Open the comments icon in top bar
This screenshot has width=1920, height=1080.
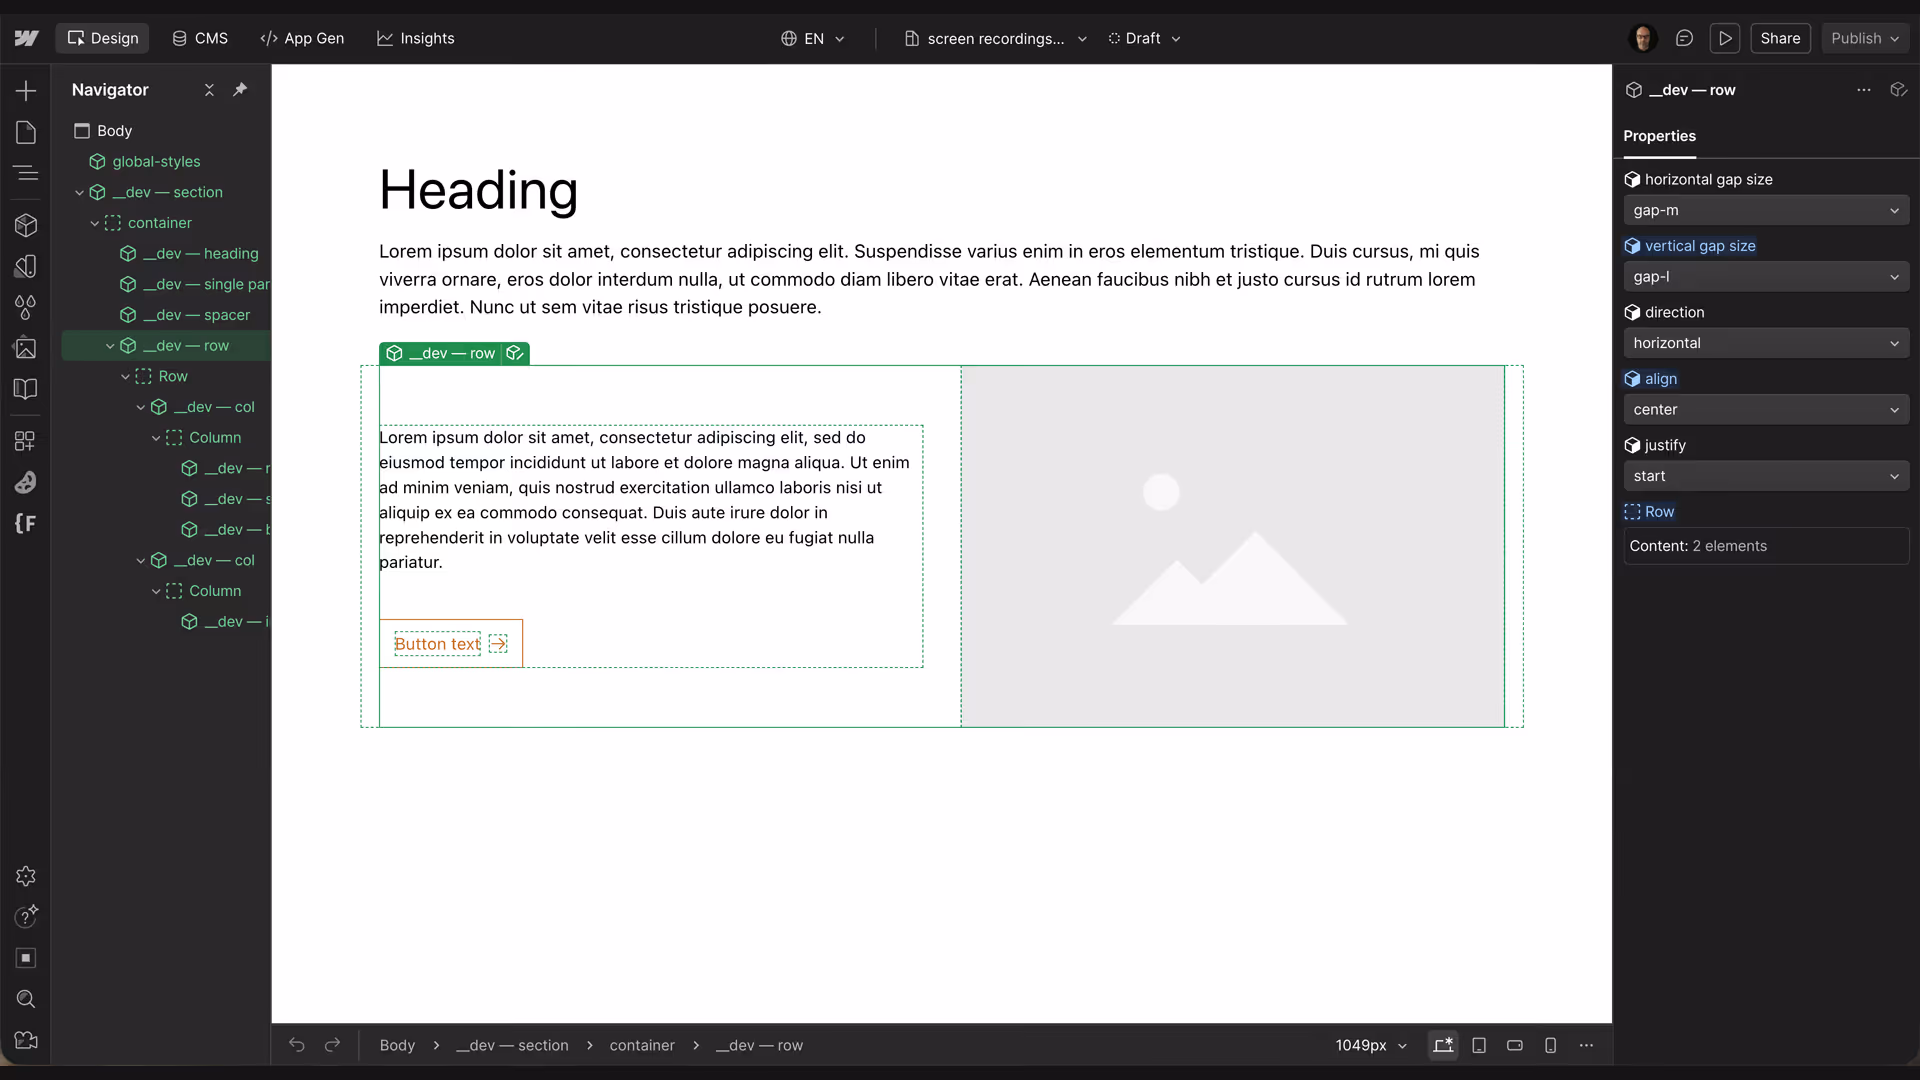click(x=1684, y=38)
